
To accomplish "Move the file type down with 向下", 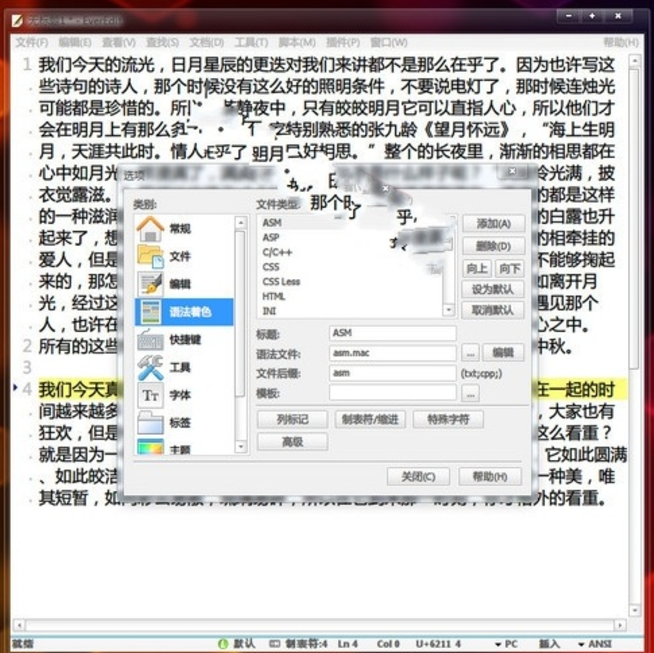I will [x=509, y=269].
